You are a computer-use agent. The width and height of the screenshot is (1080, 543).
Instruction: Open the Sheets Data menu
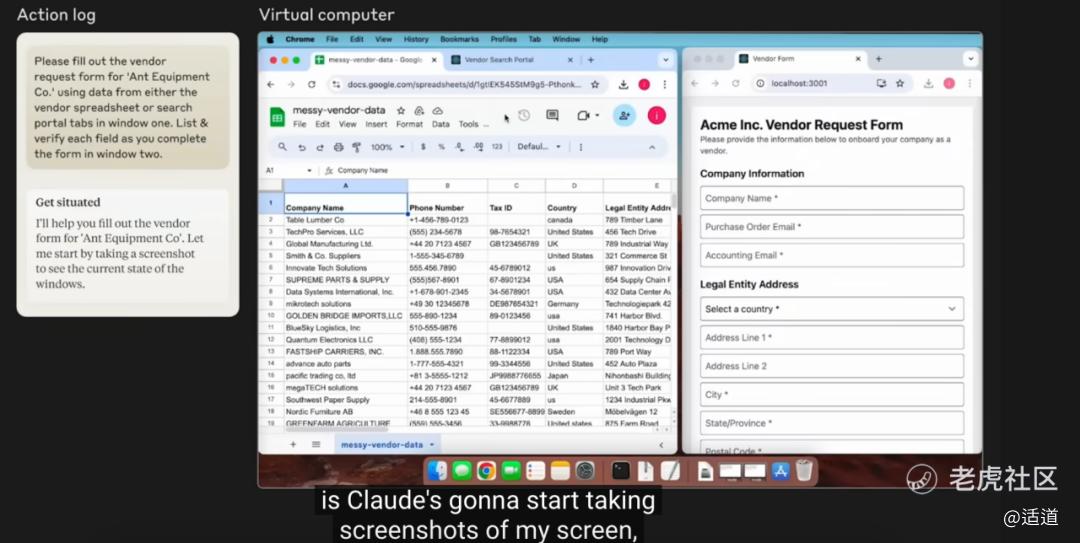pos(441,124)
